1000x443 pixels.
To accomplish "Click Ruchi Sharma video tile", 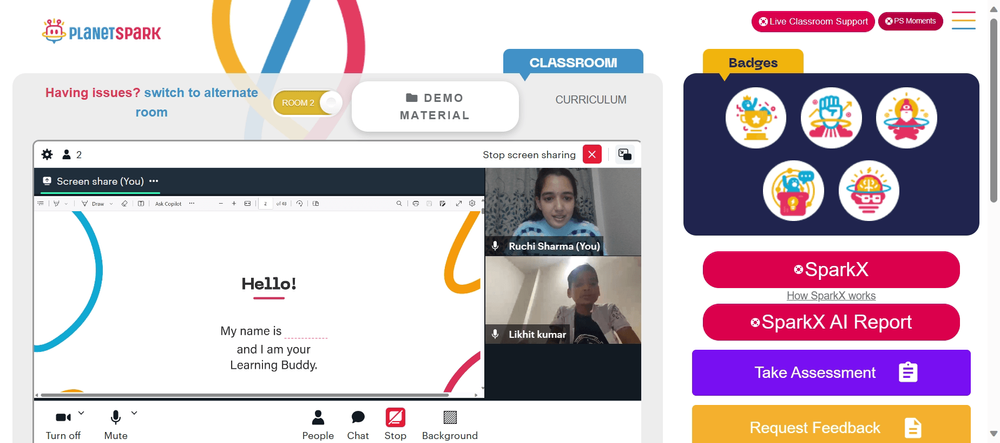I will pos(563,212).
